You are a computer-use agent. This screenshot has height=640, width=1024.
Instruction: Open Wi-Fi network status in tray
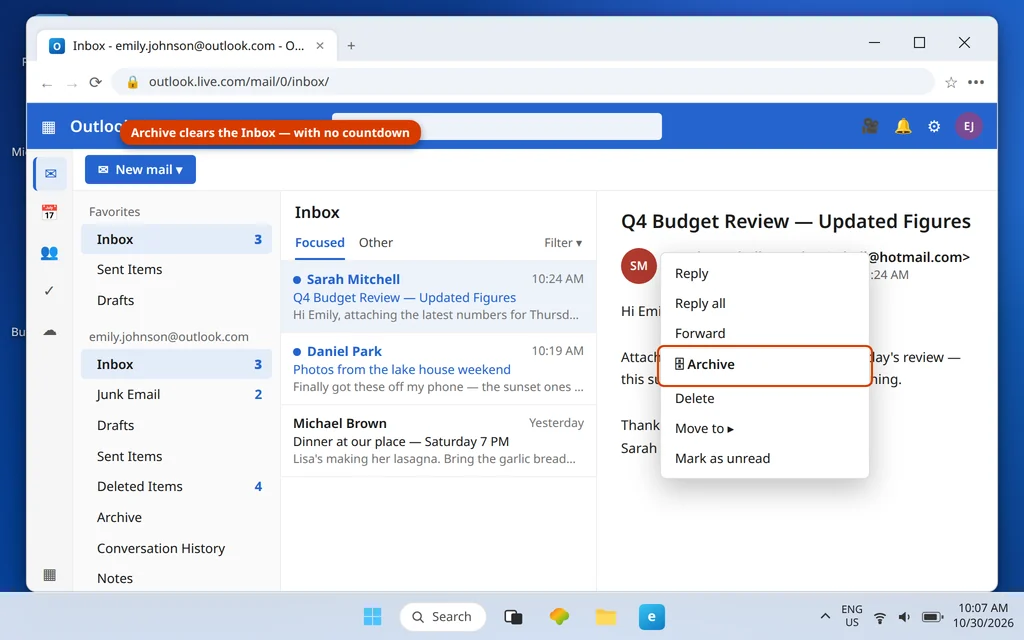pyautogui.click(x=880, y=617)
